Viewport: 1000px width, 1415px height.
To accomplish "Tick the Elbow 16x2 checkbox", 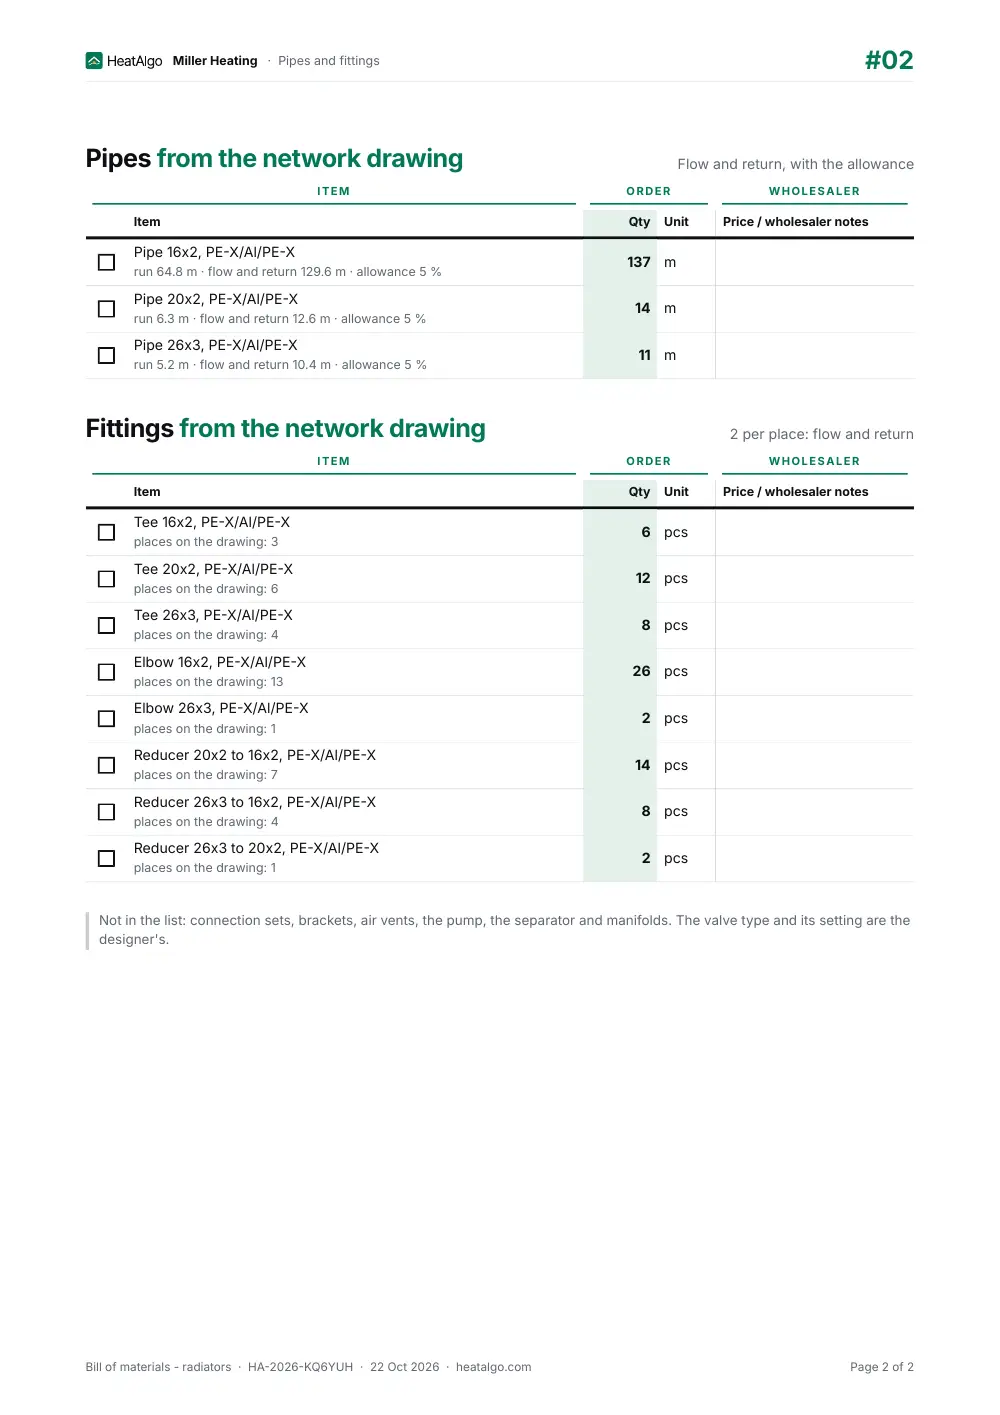I will click(x=106, y=672).
